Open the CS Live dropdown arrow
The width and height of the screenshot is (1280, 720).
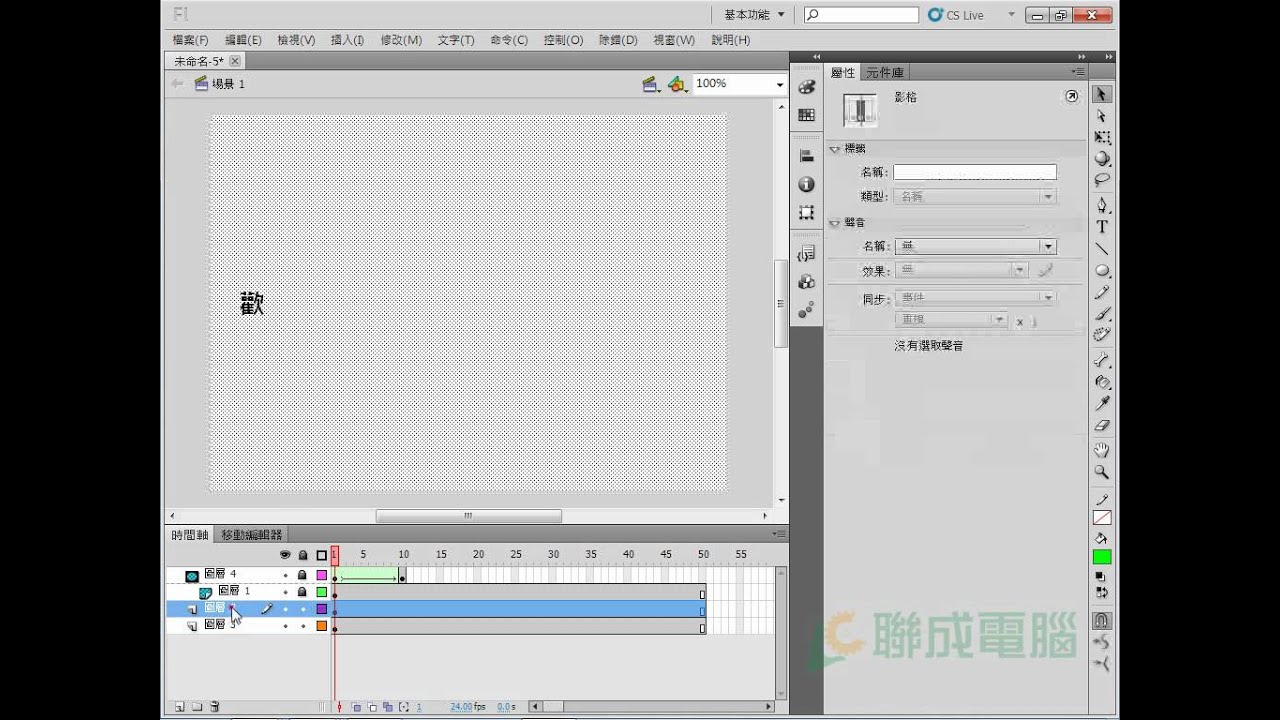1011,15
